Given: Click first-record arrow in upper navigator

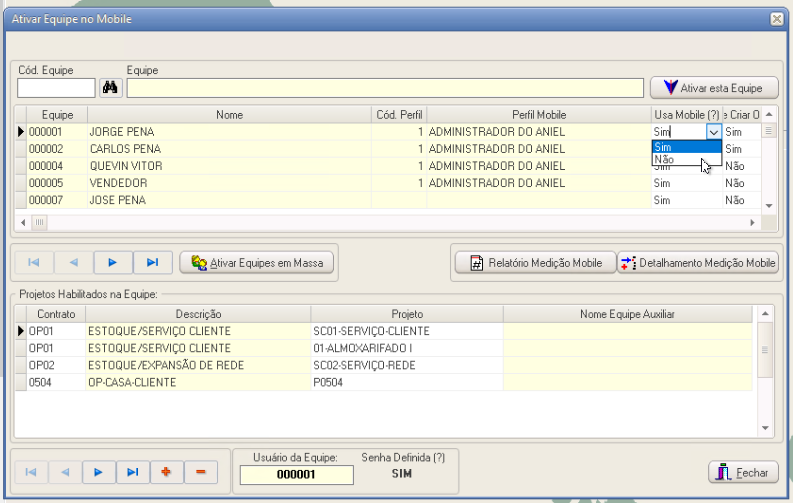Looking at the screenshot, I should tap(34, 262).
